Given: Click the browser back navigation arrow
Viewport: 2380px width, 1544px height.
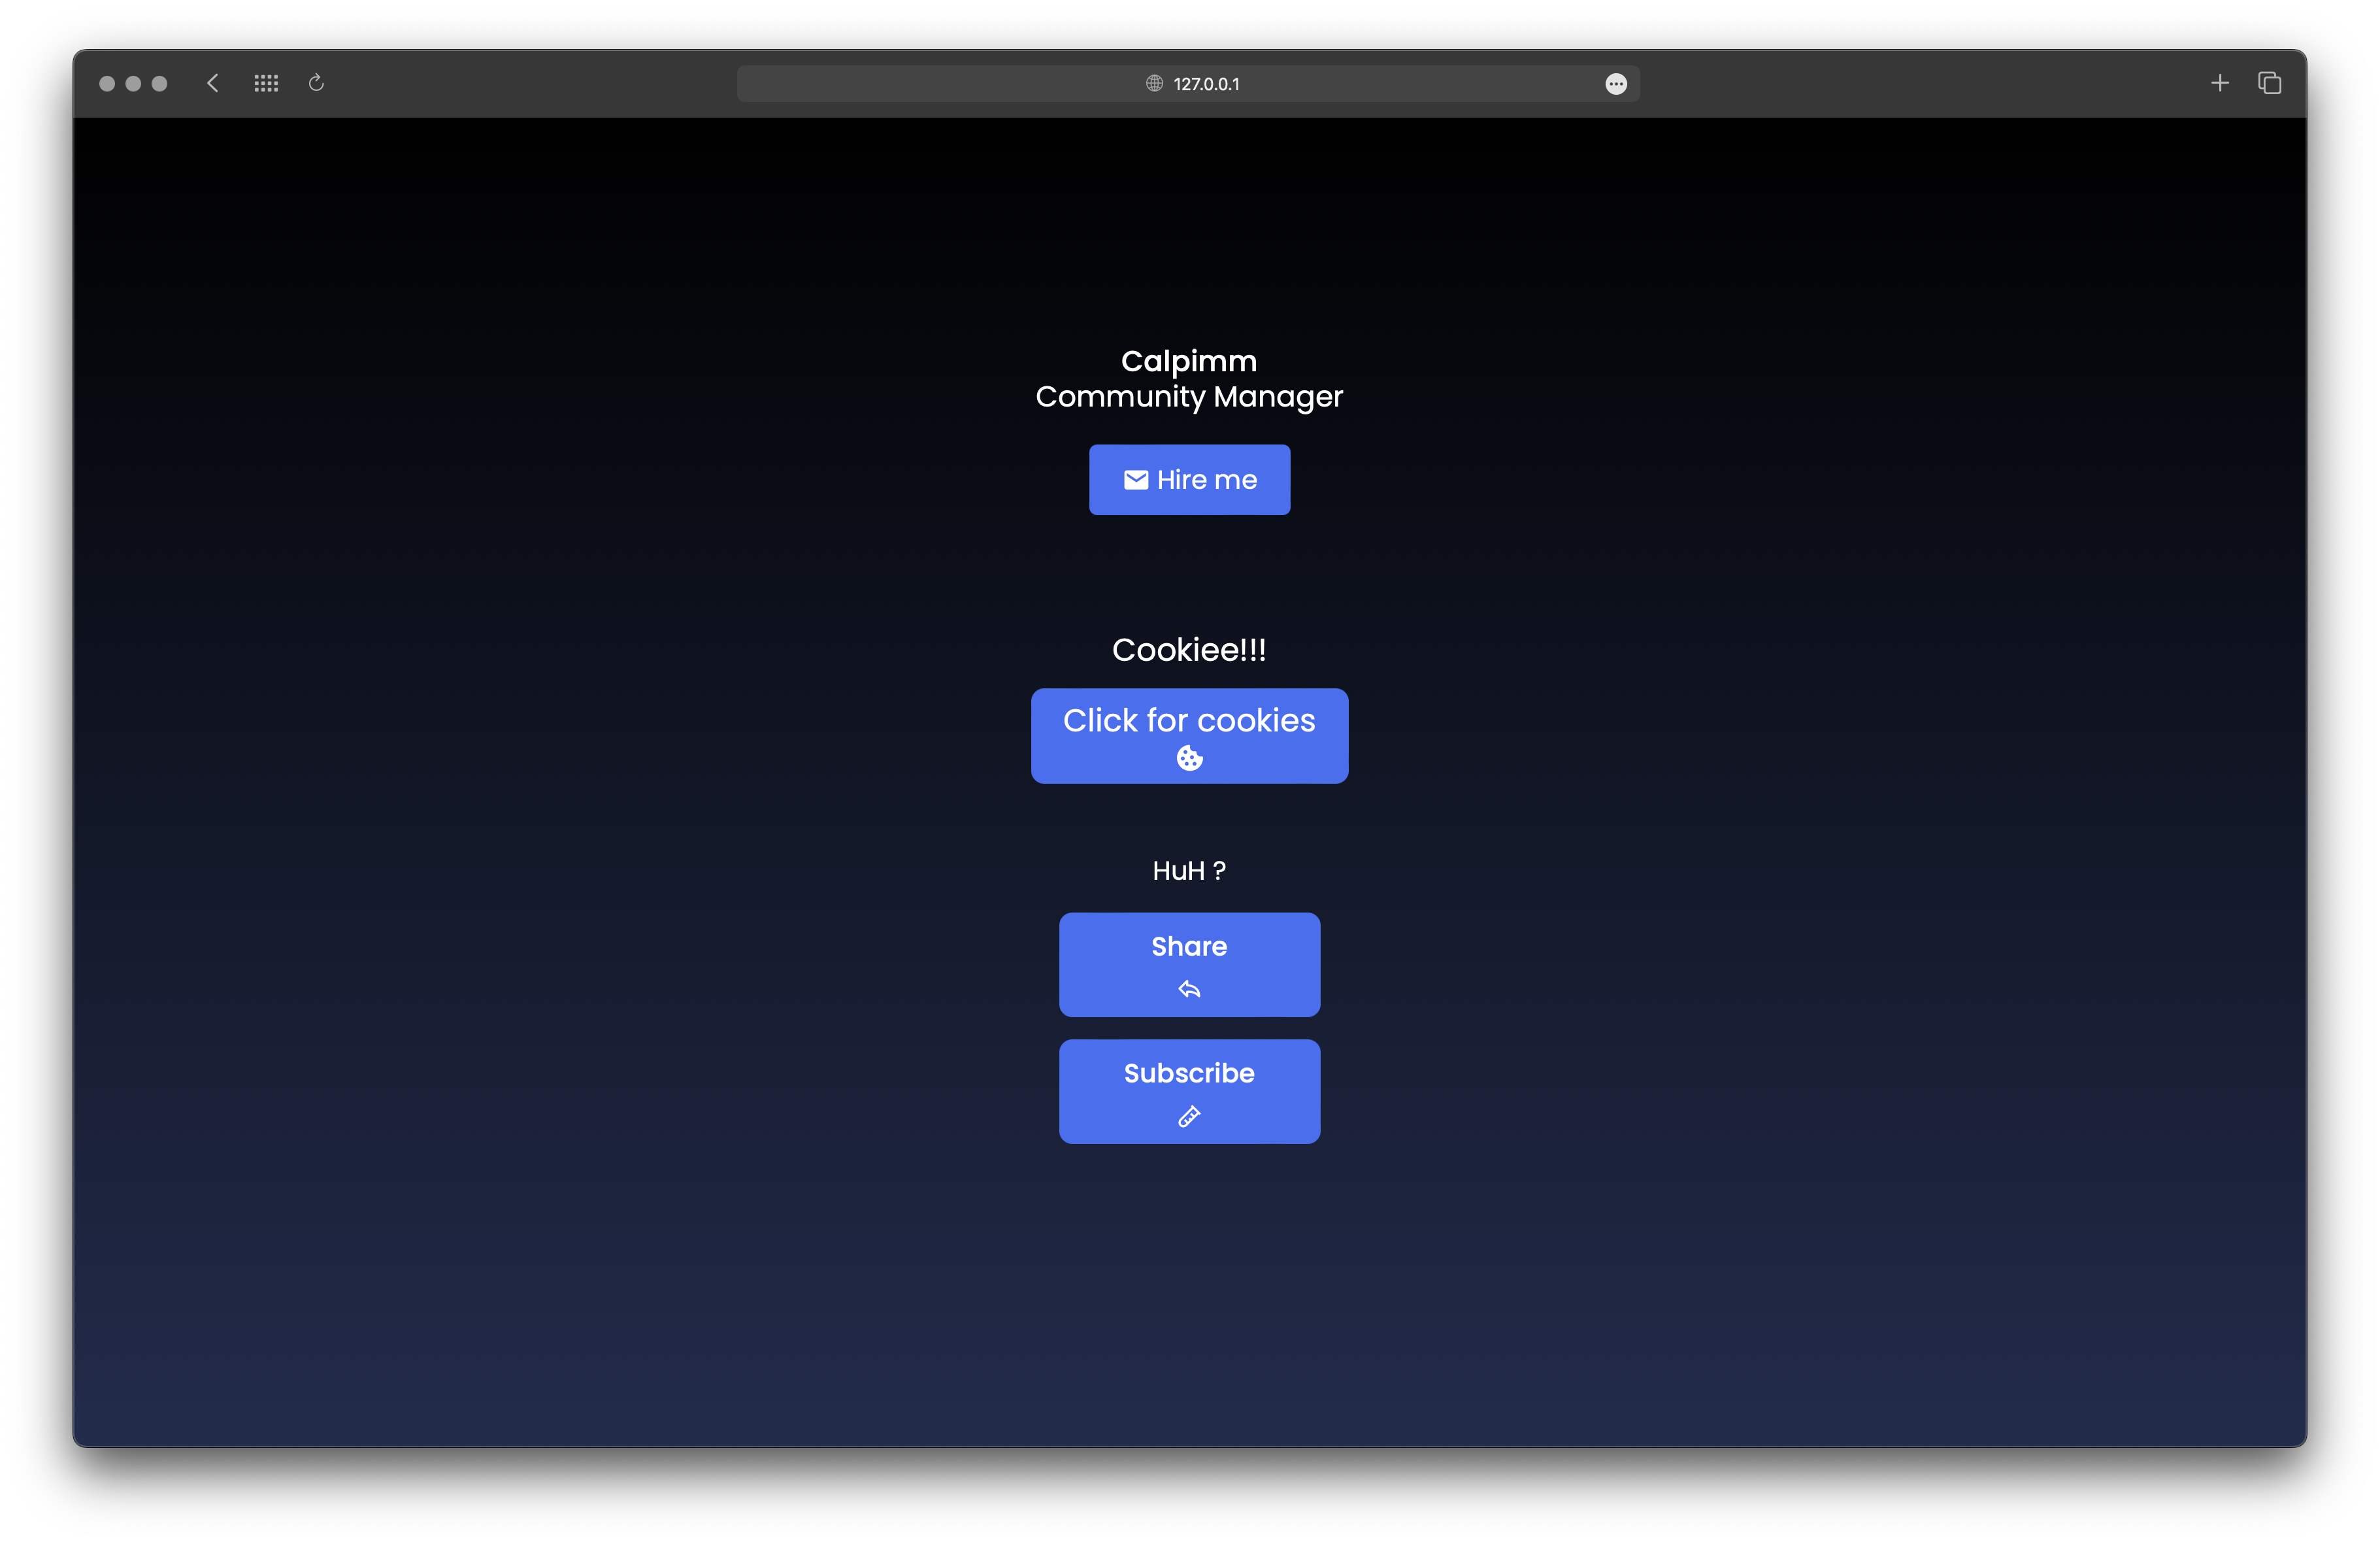Looking at the screenshot, I should pos(212,83).
